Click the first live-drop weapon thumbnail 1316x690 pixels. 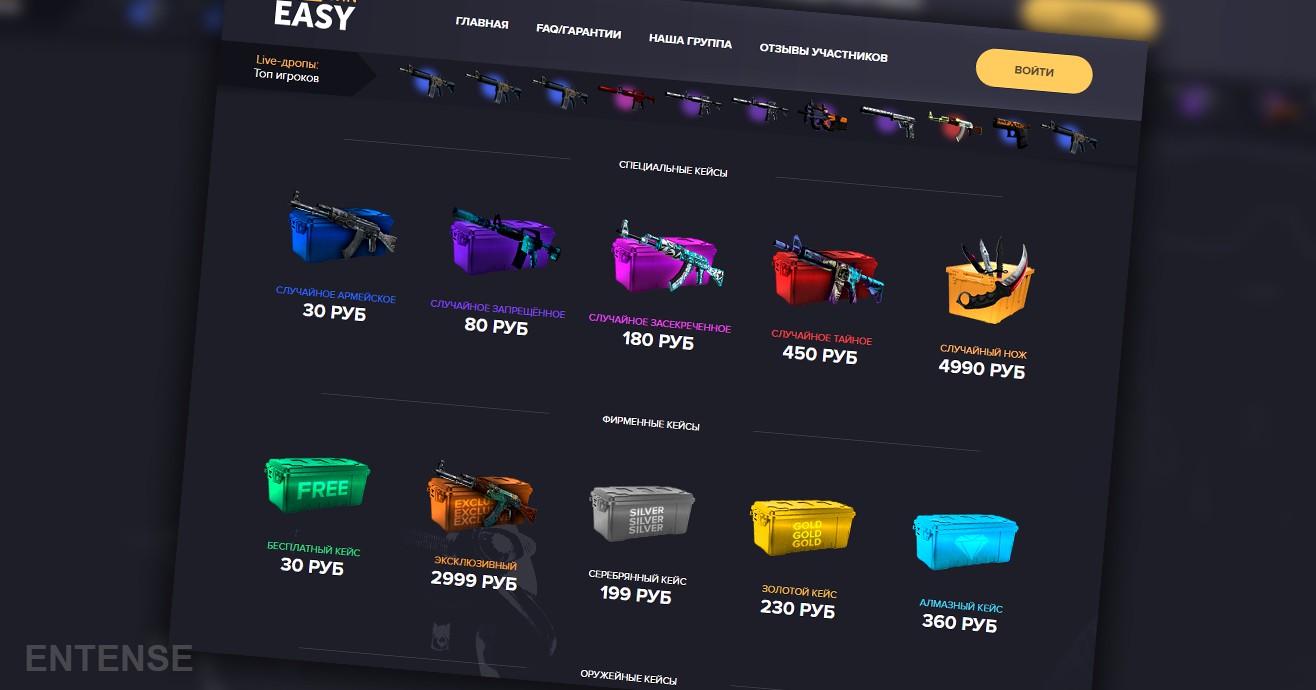point(427,81)
